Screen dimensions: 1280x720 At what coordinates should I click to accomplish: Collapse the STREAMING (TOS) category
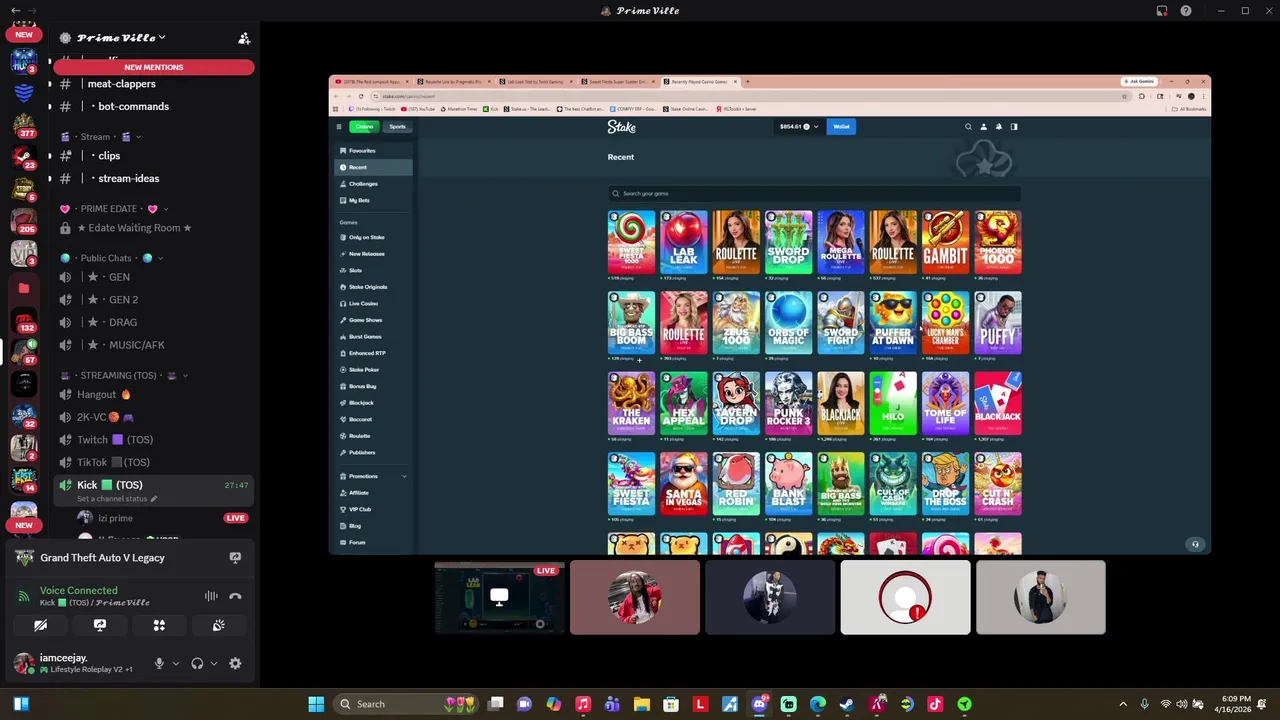coord(185,376)
